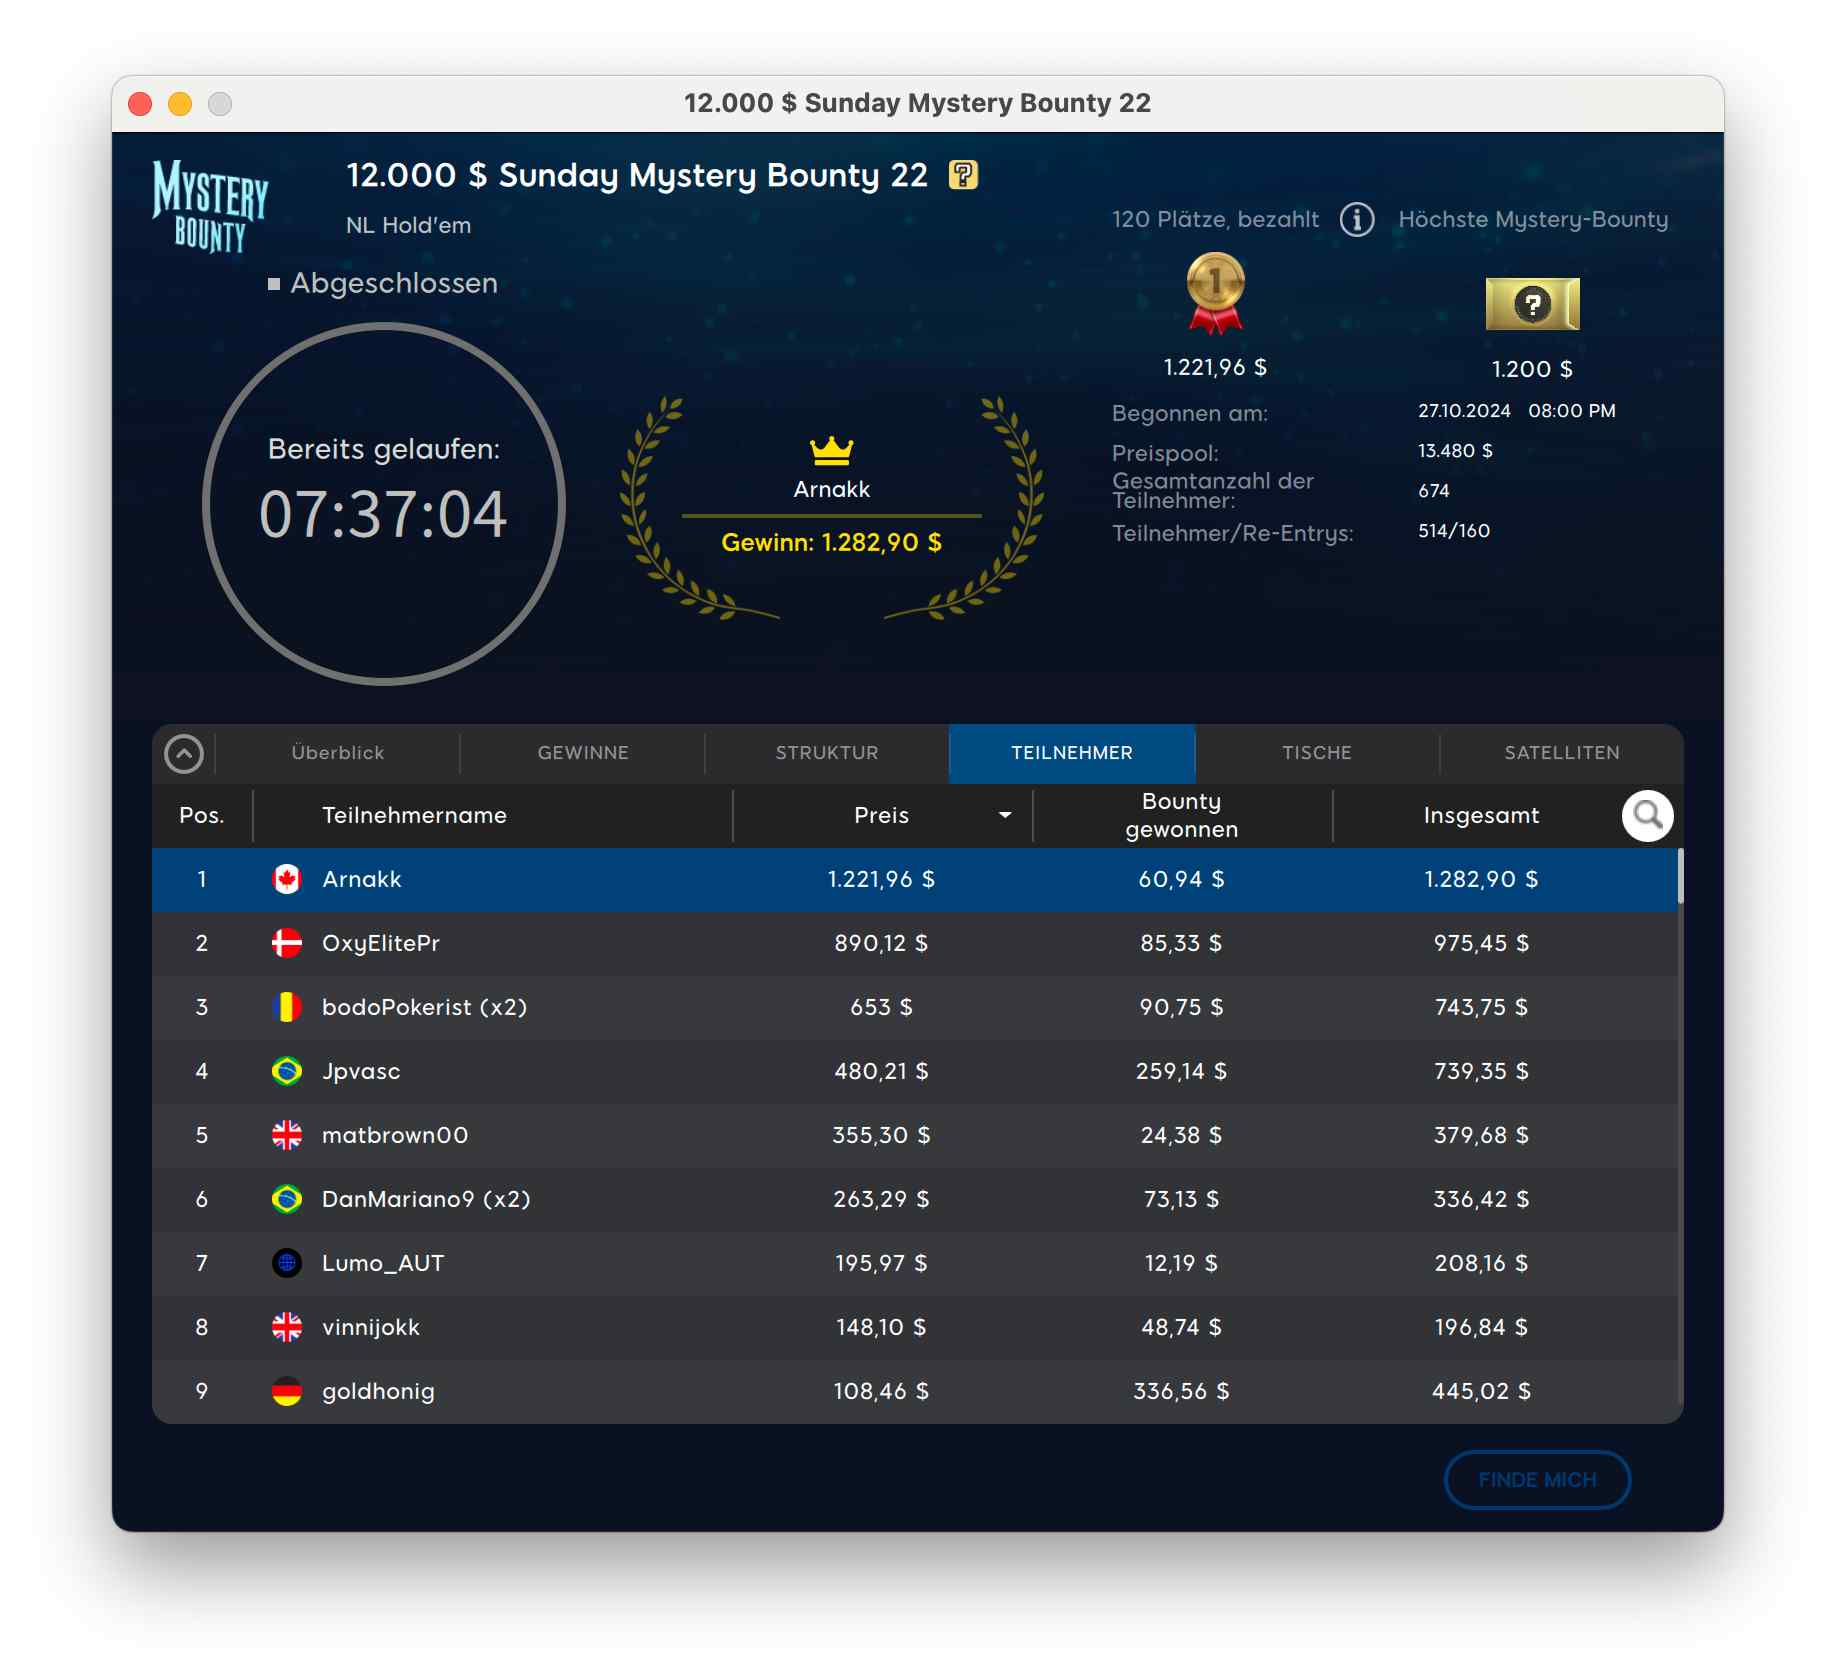Switch to the TISCHE tab
Viewport: 1836px width, 1680px height.
pos(1316,753)
